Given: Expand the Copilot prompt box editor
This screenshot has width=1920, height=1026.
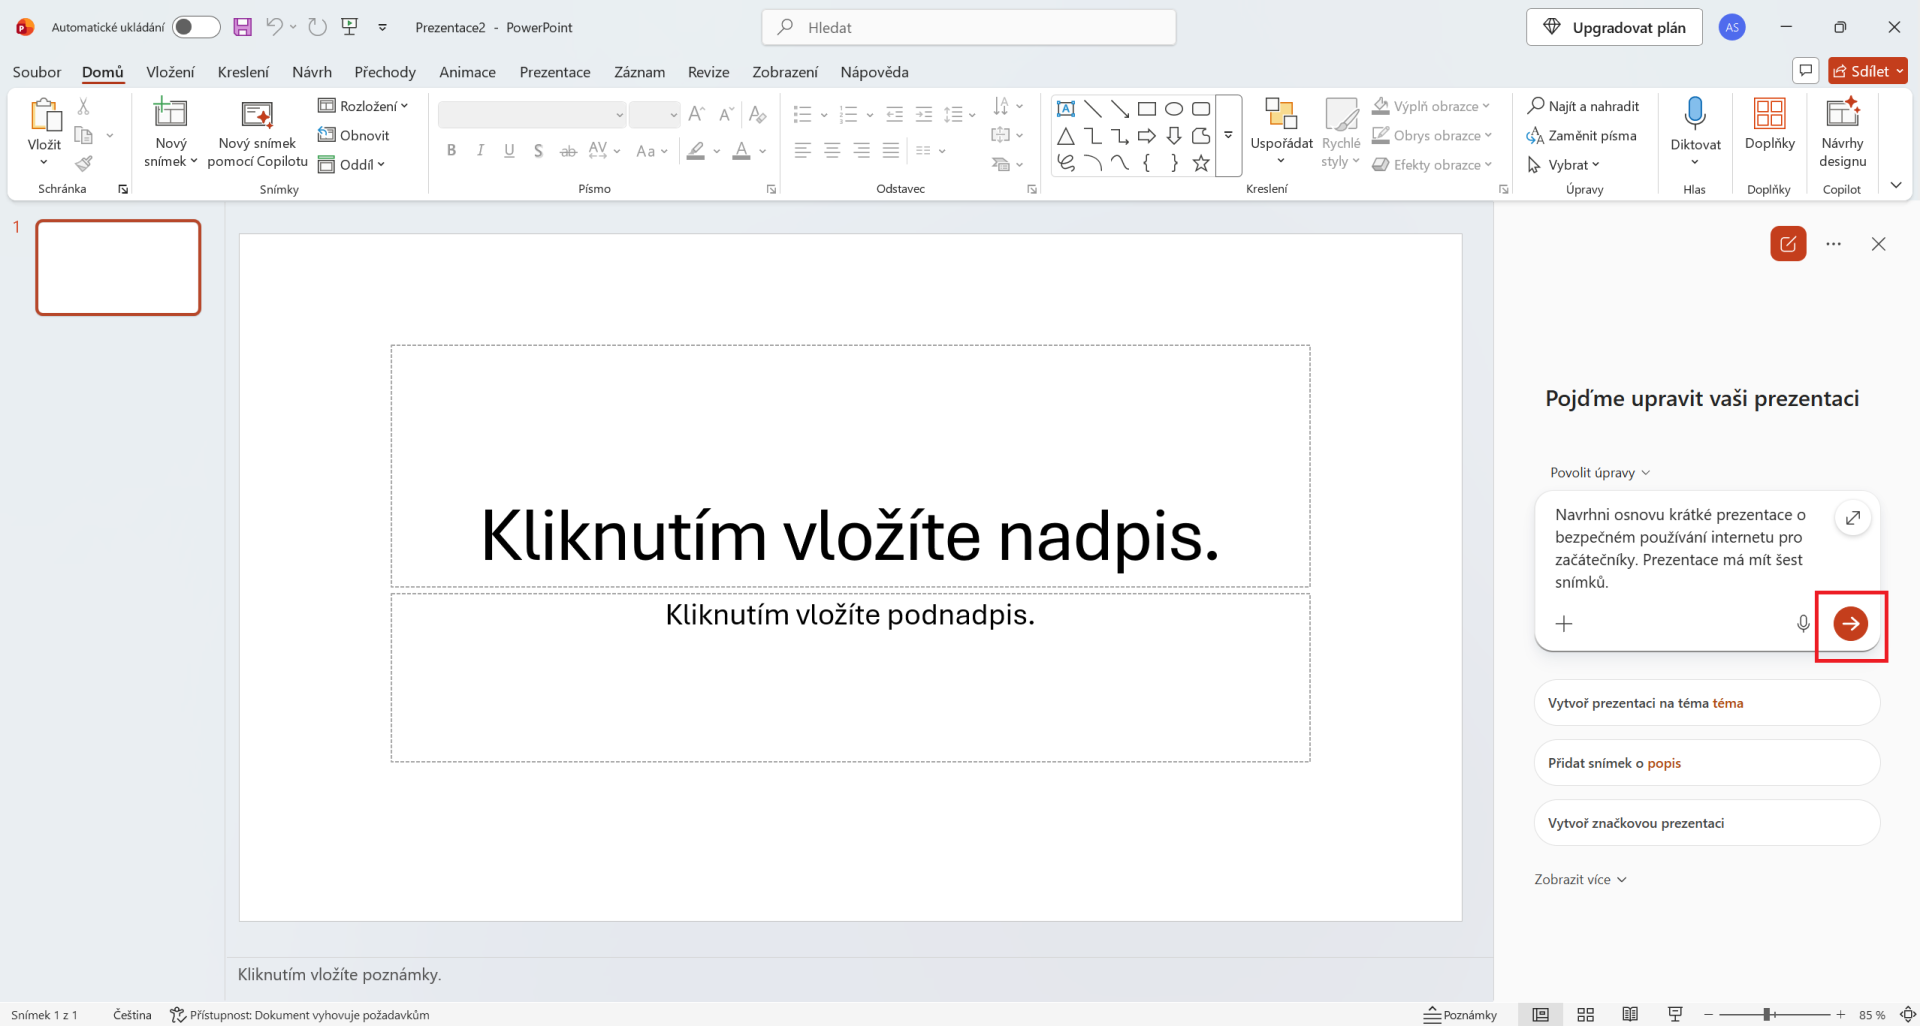Looking at the screenshot, I should click(x=1852, y=518).
